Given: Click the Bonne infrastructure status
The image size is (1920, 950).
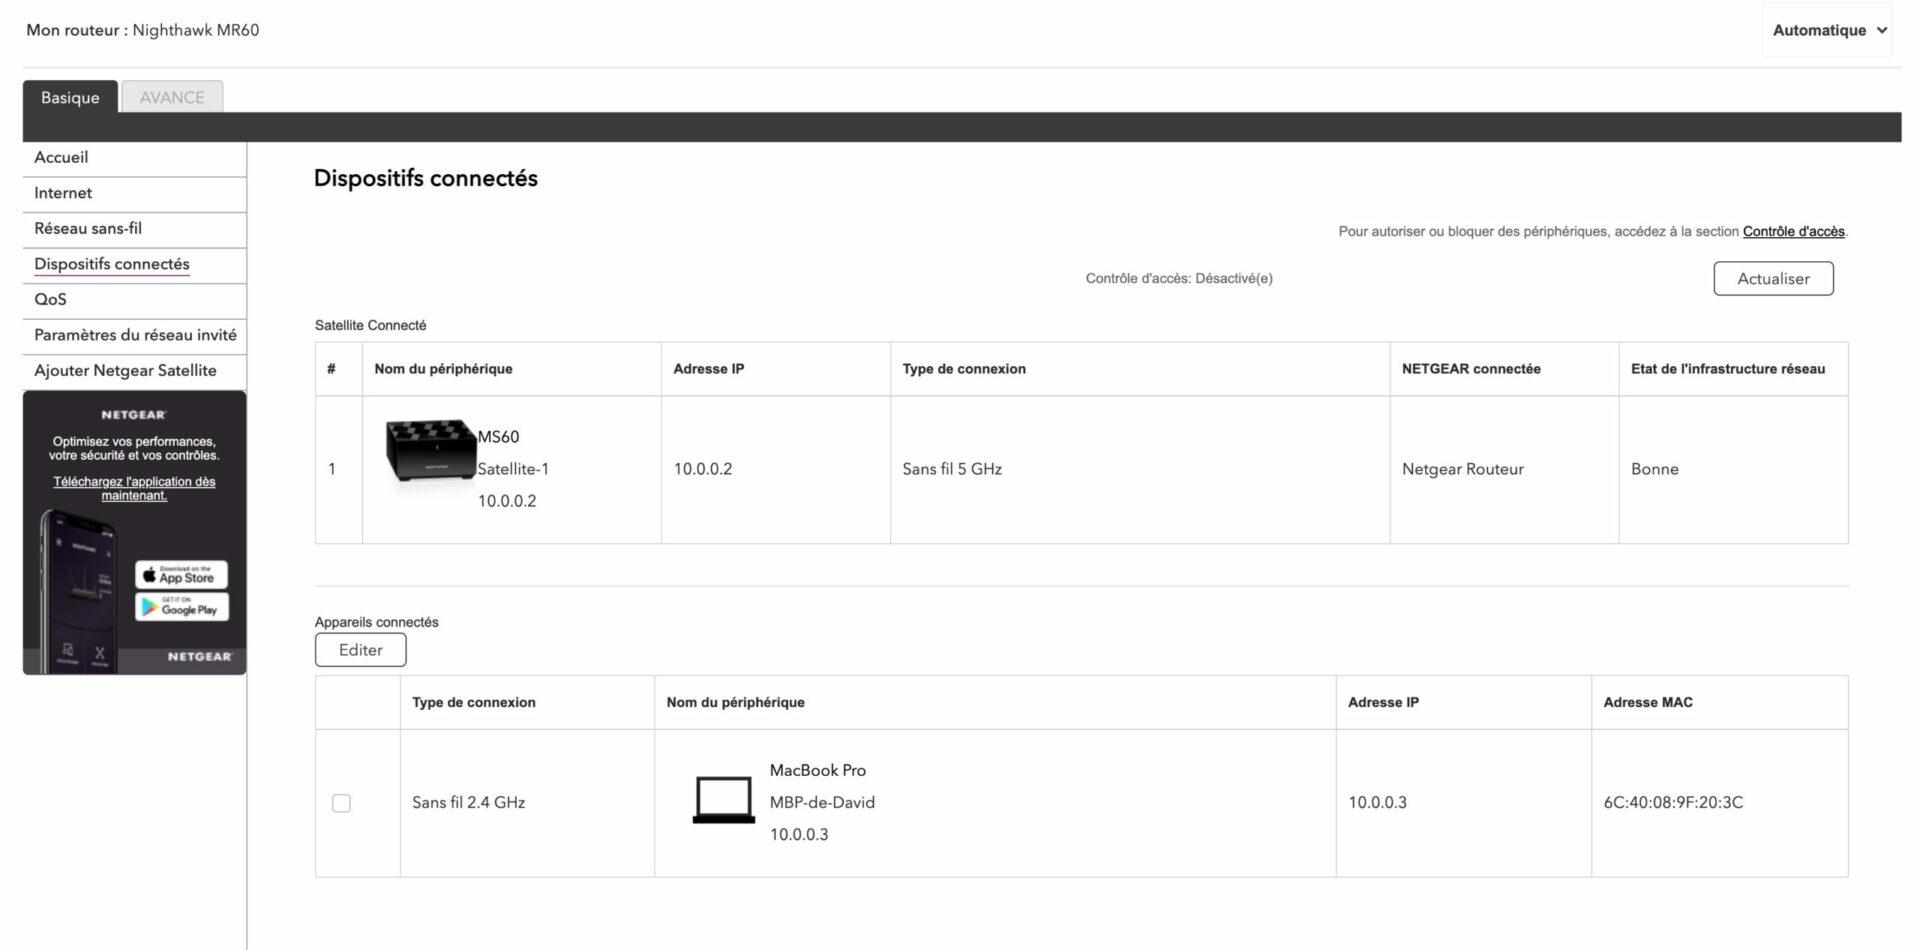Looking at the screenshot, I should [x=1655, y=469].
